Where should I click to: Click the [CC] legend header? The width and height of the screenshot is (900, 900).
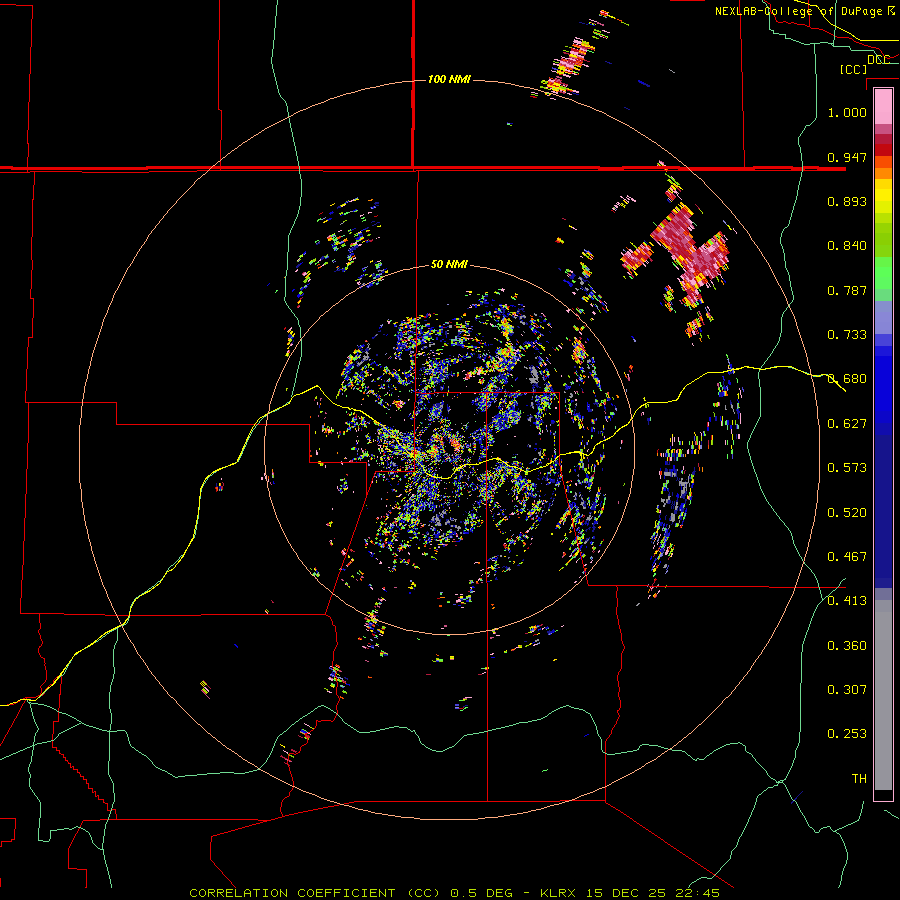coord(854,69)
